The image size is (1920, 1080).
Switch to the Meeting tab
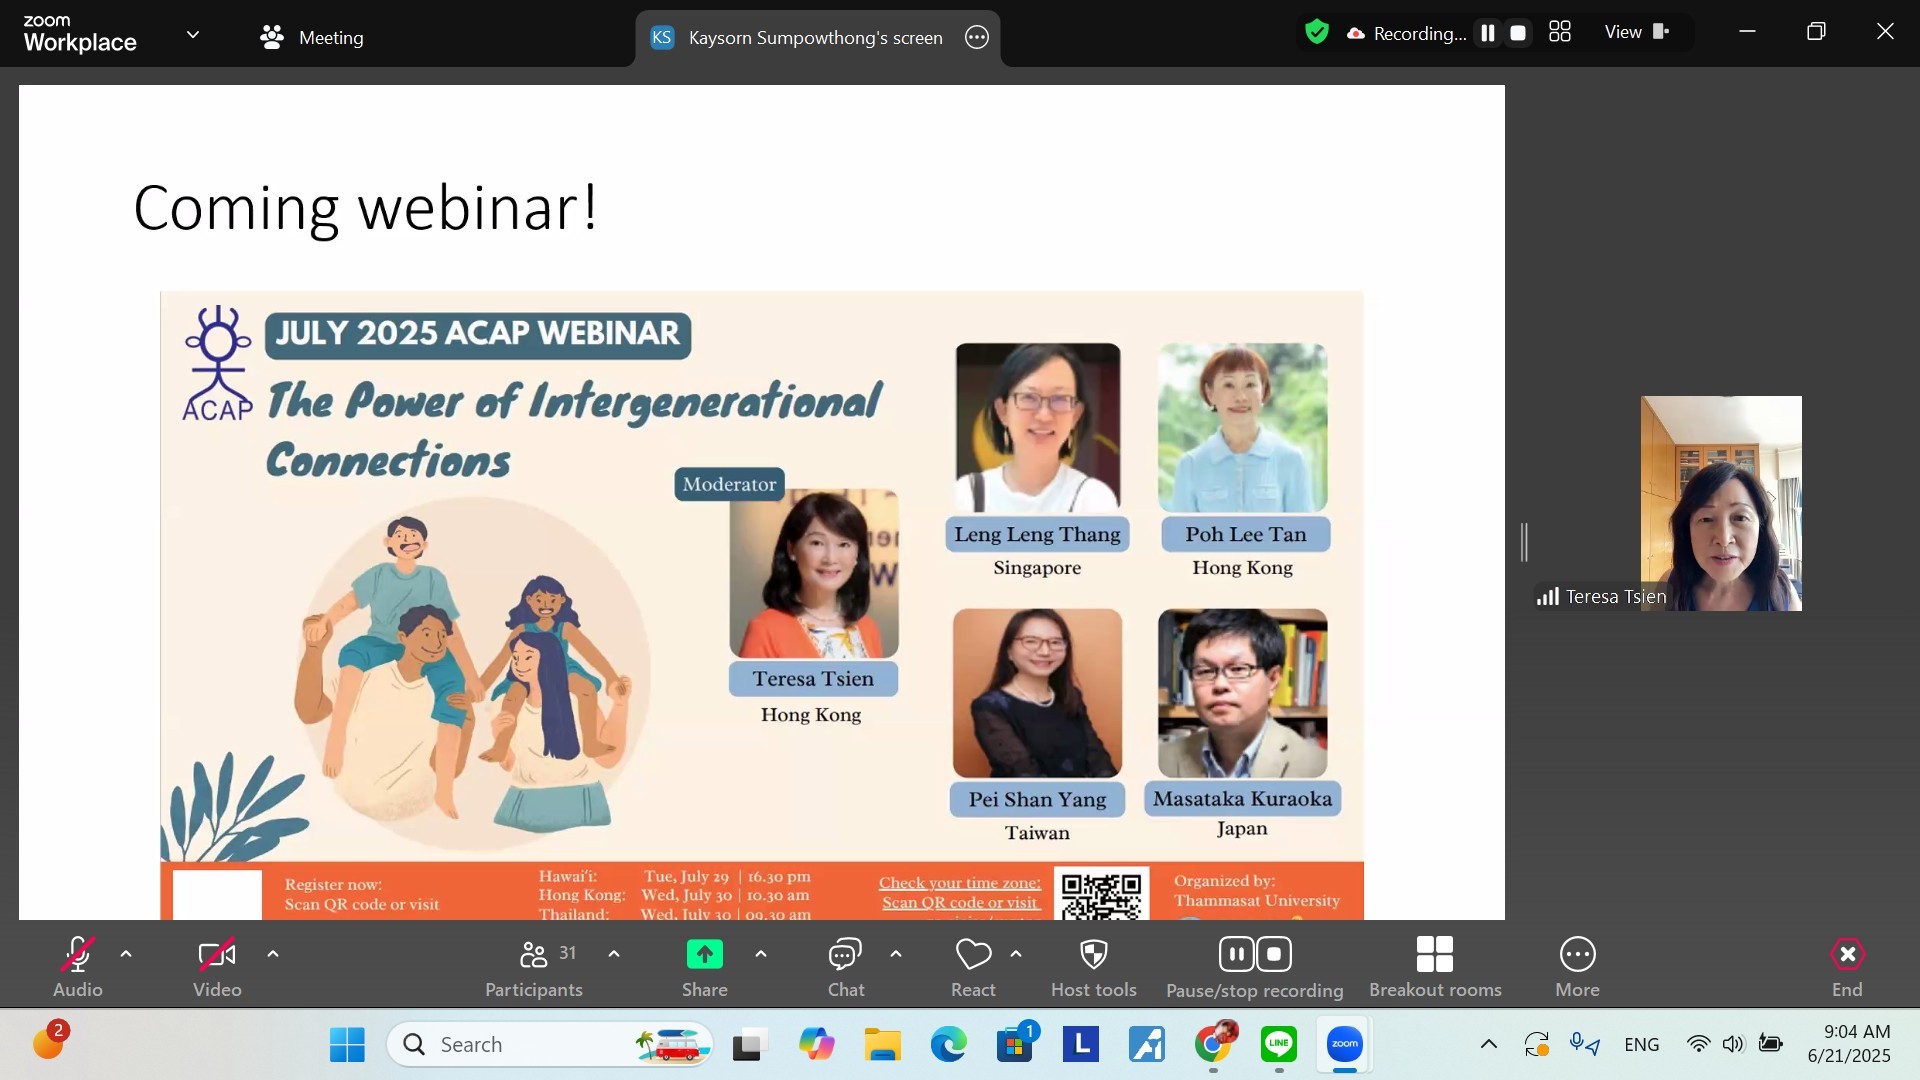[x=311, y=38]
